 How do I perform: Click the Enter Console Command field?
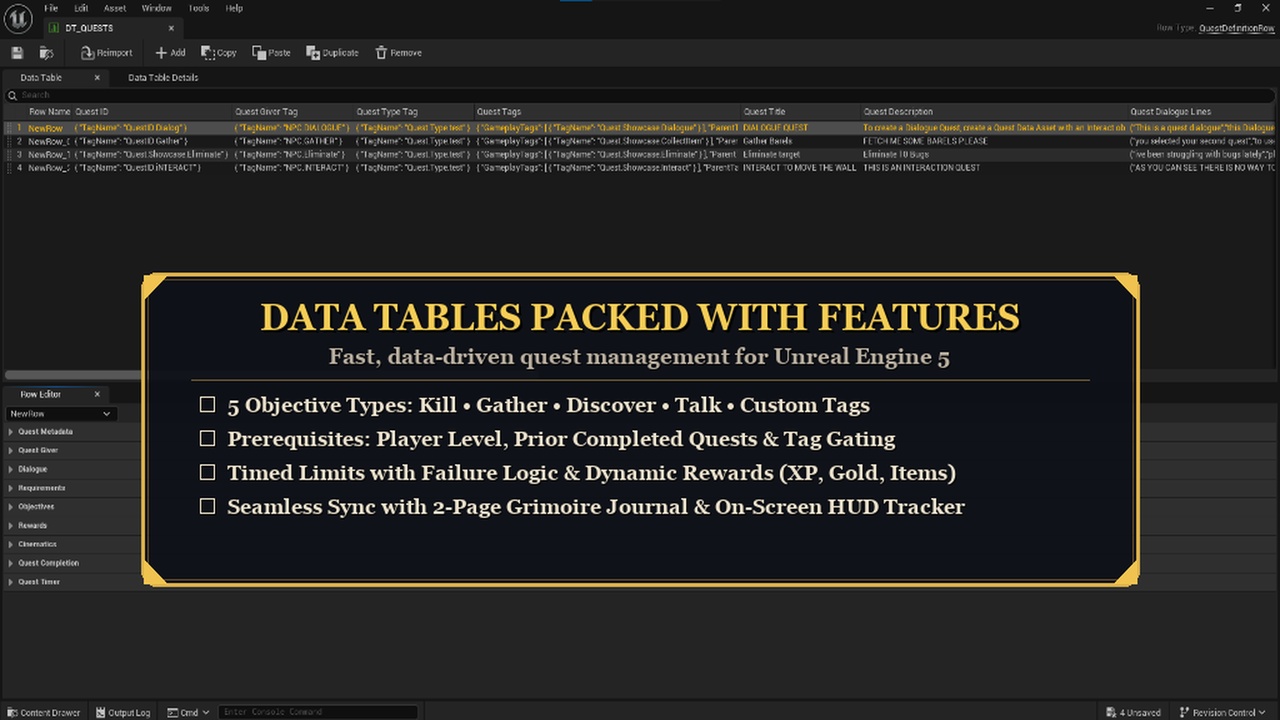[317, 712]
